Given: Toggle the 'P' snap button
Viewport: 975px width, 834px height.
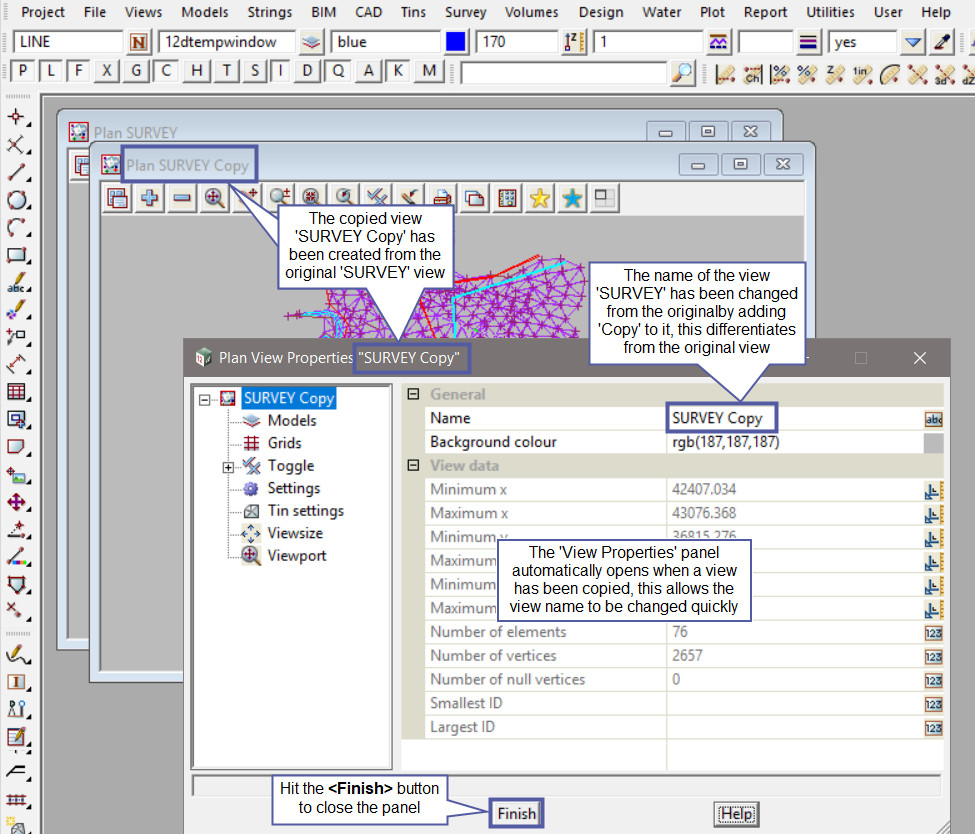Looking at the screenshot, I should (23, 72).
